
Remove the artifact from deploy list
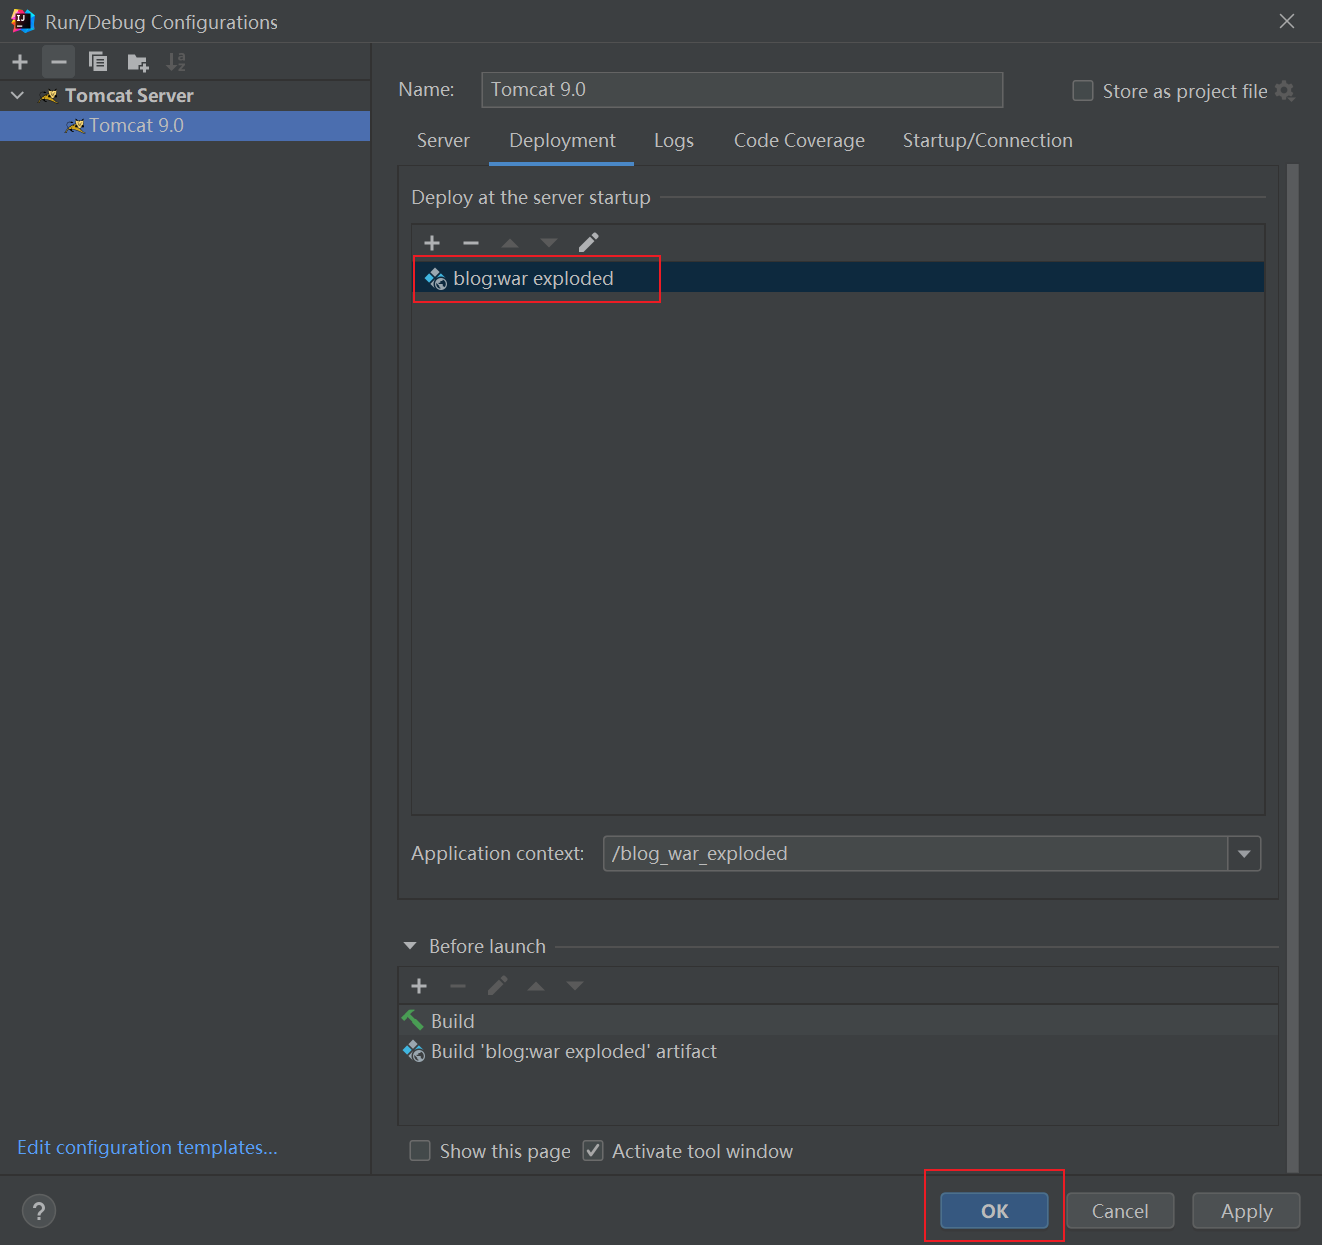[x=471, y=243]
